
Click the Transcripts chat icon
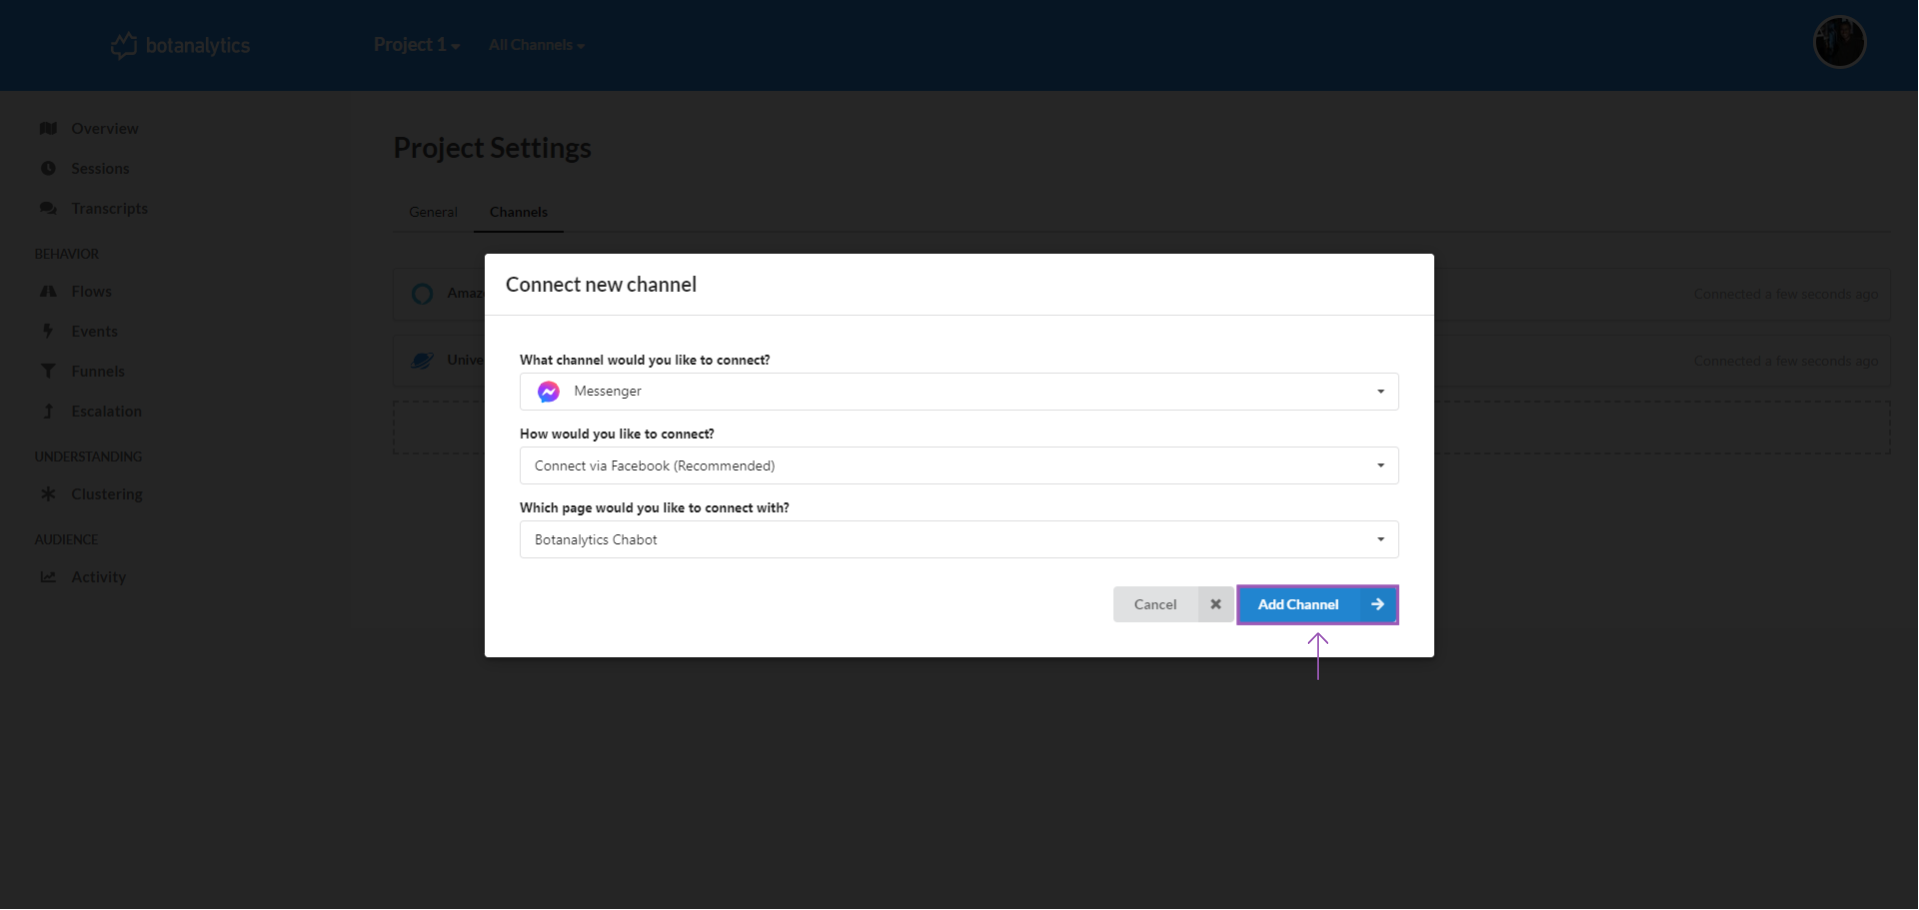(48, 208)
